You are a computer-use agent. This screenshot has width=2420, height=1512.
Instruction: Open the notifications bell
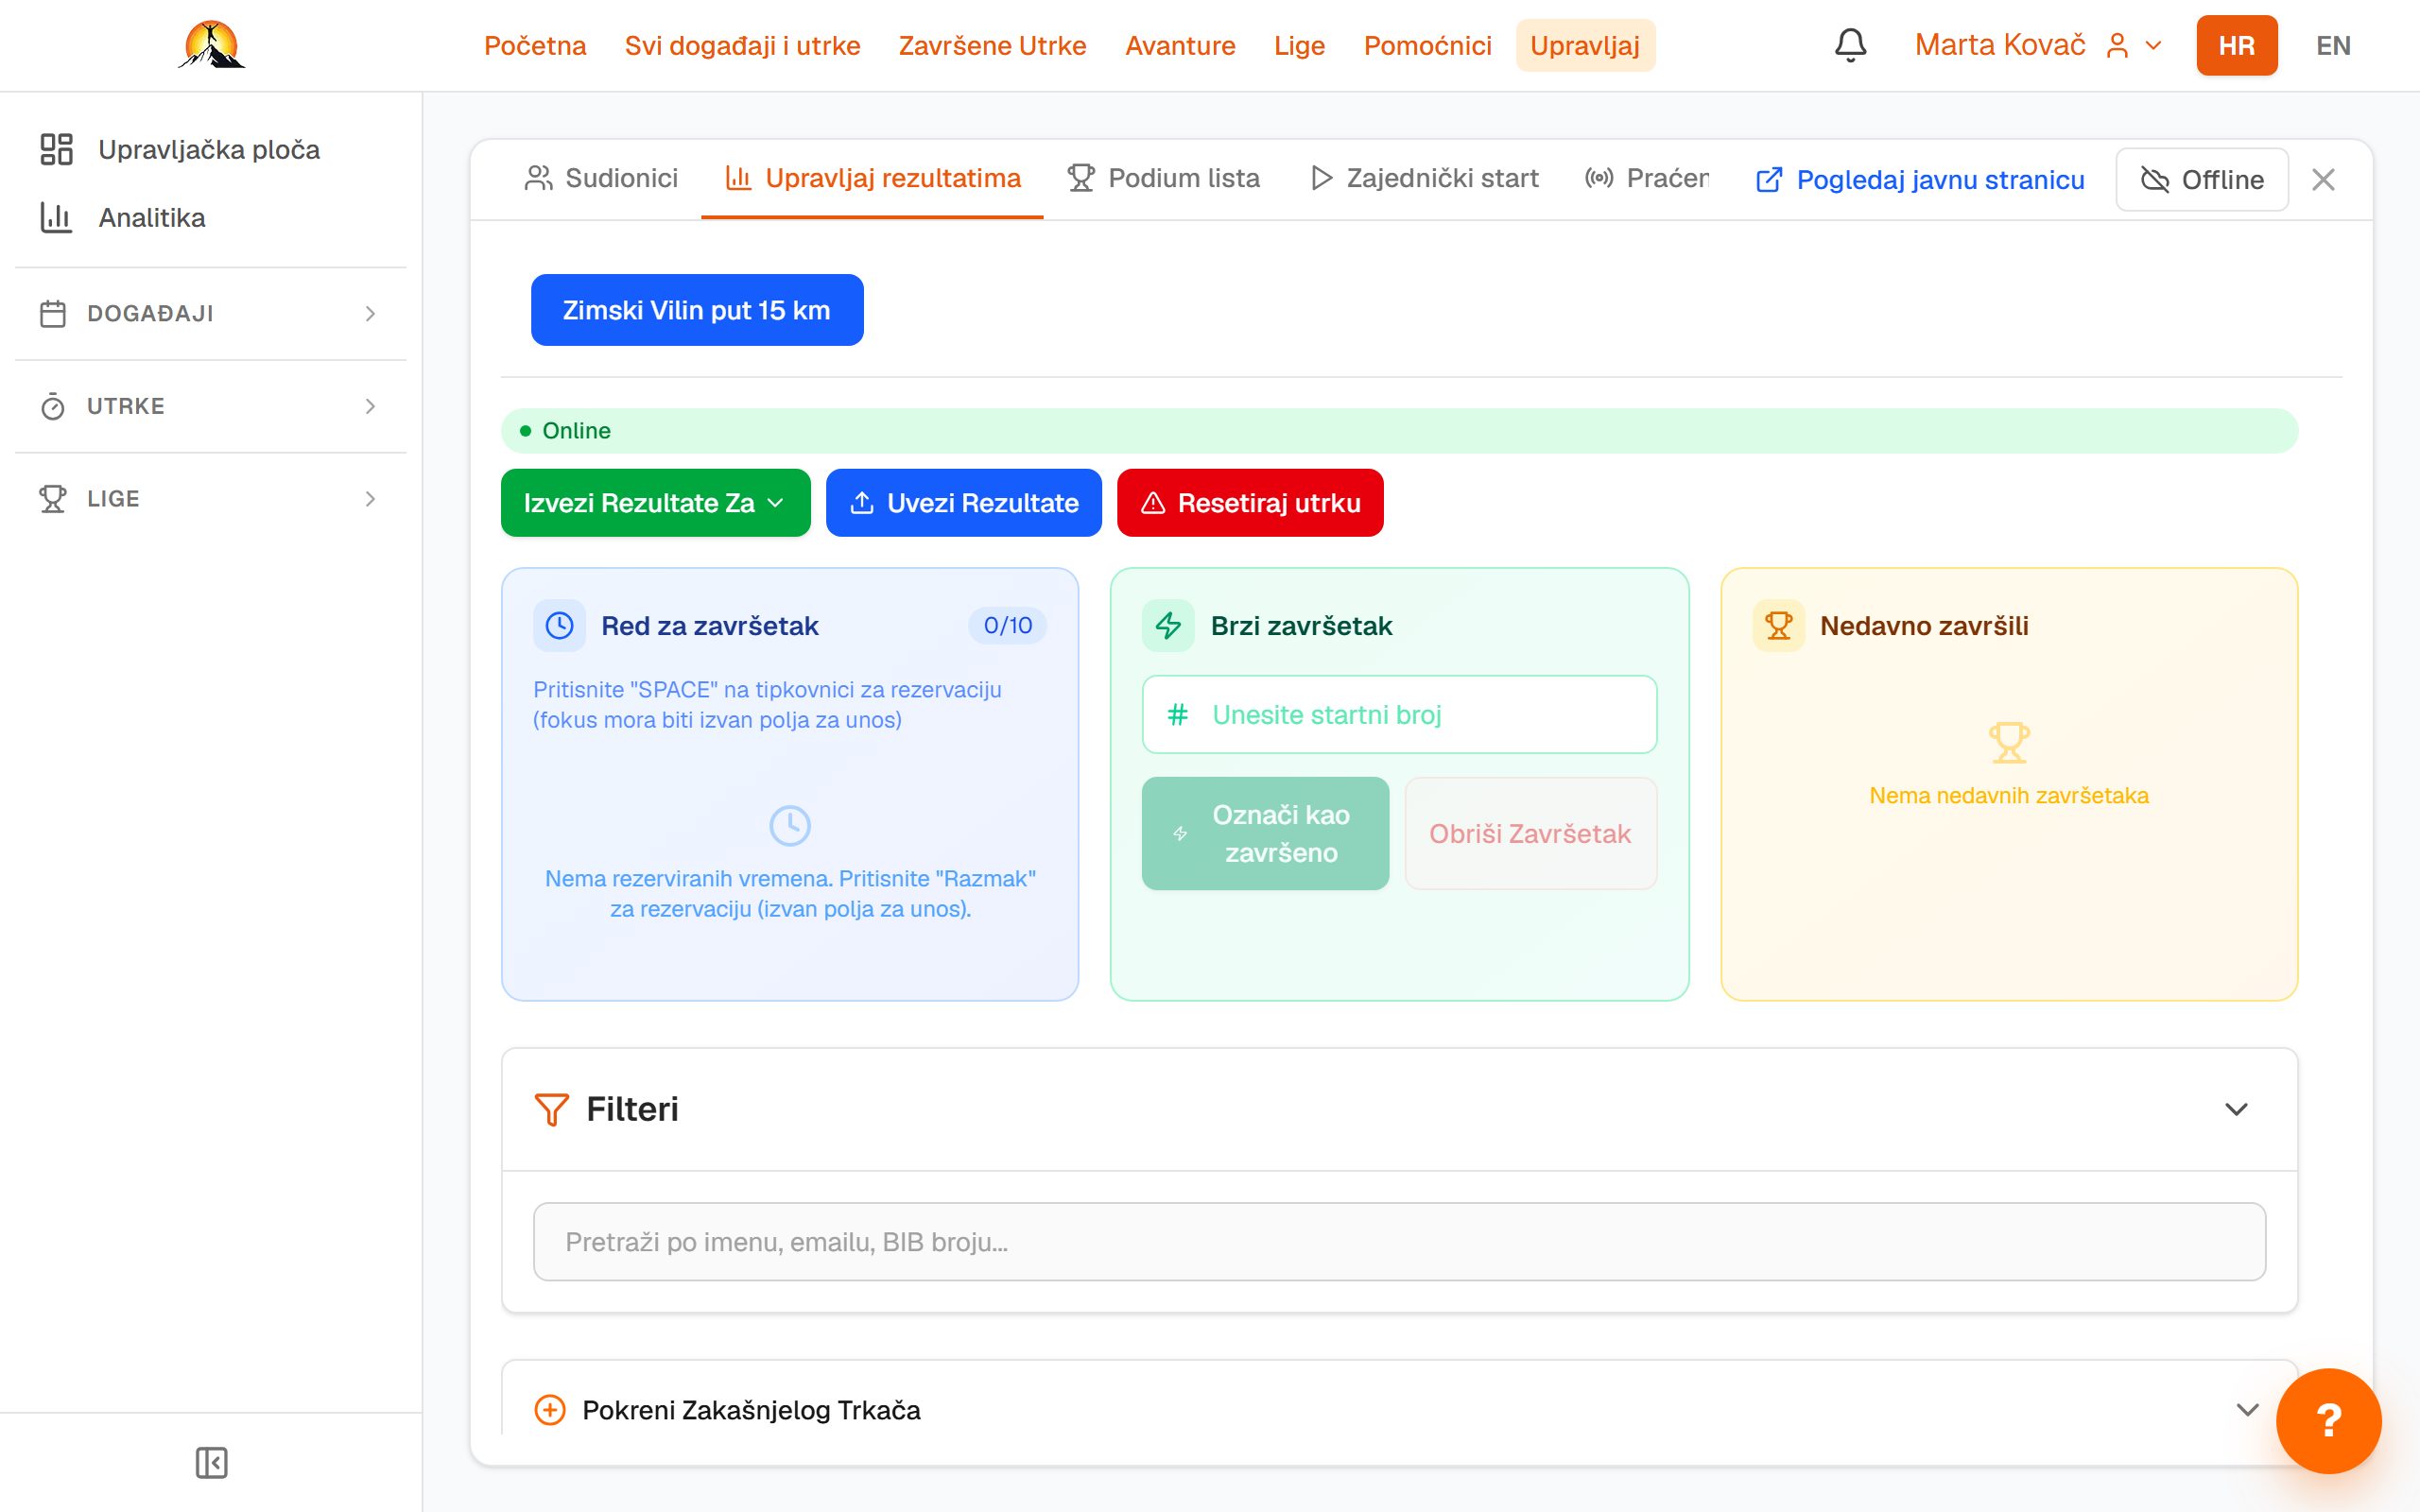(1850, 45)
